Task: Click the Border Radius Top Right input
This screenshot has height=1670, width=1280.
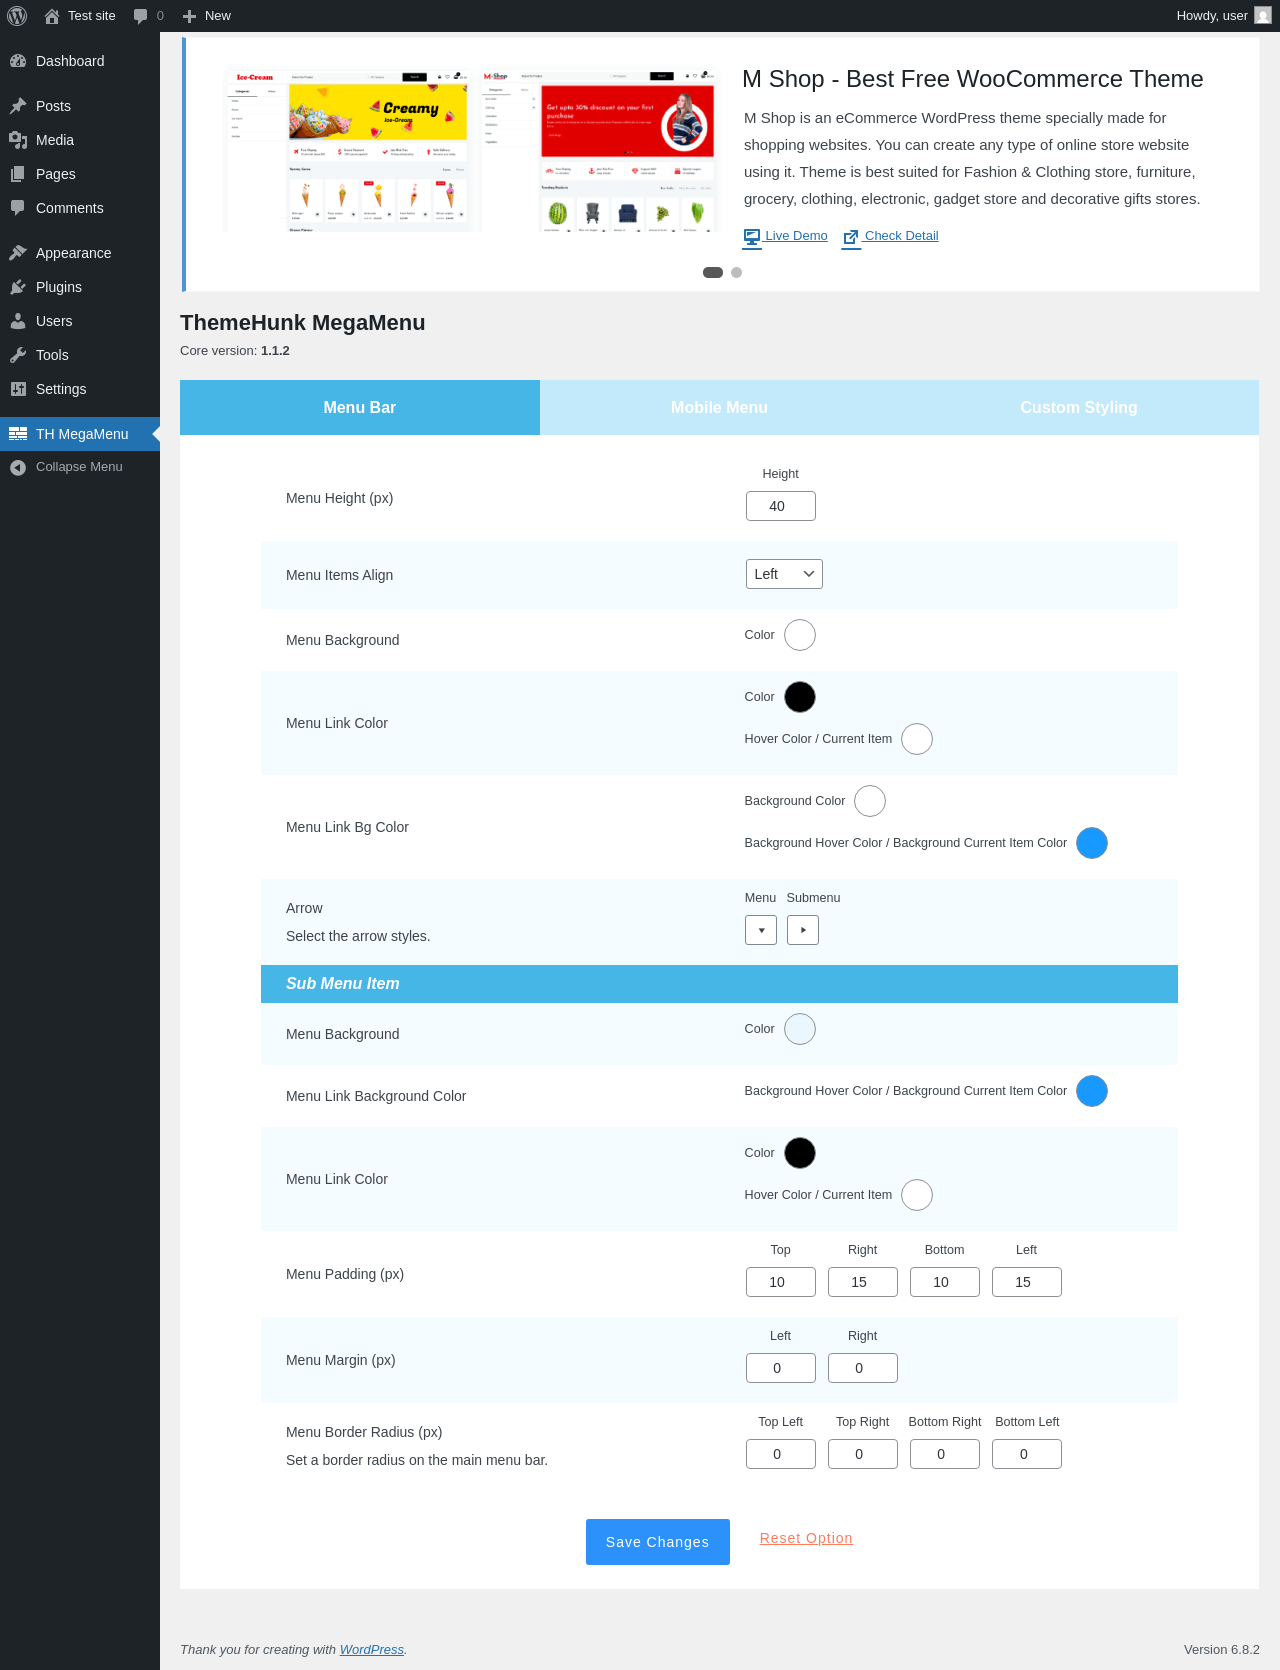Action: pos(863,1454)
